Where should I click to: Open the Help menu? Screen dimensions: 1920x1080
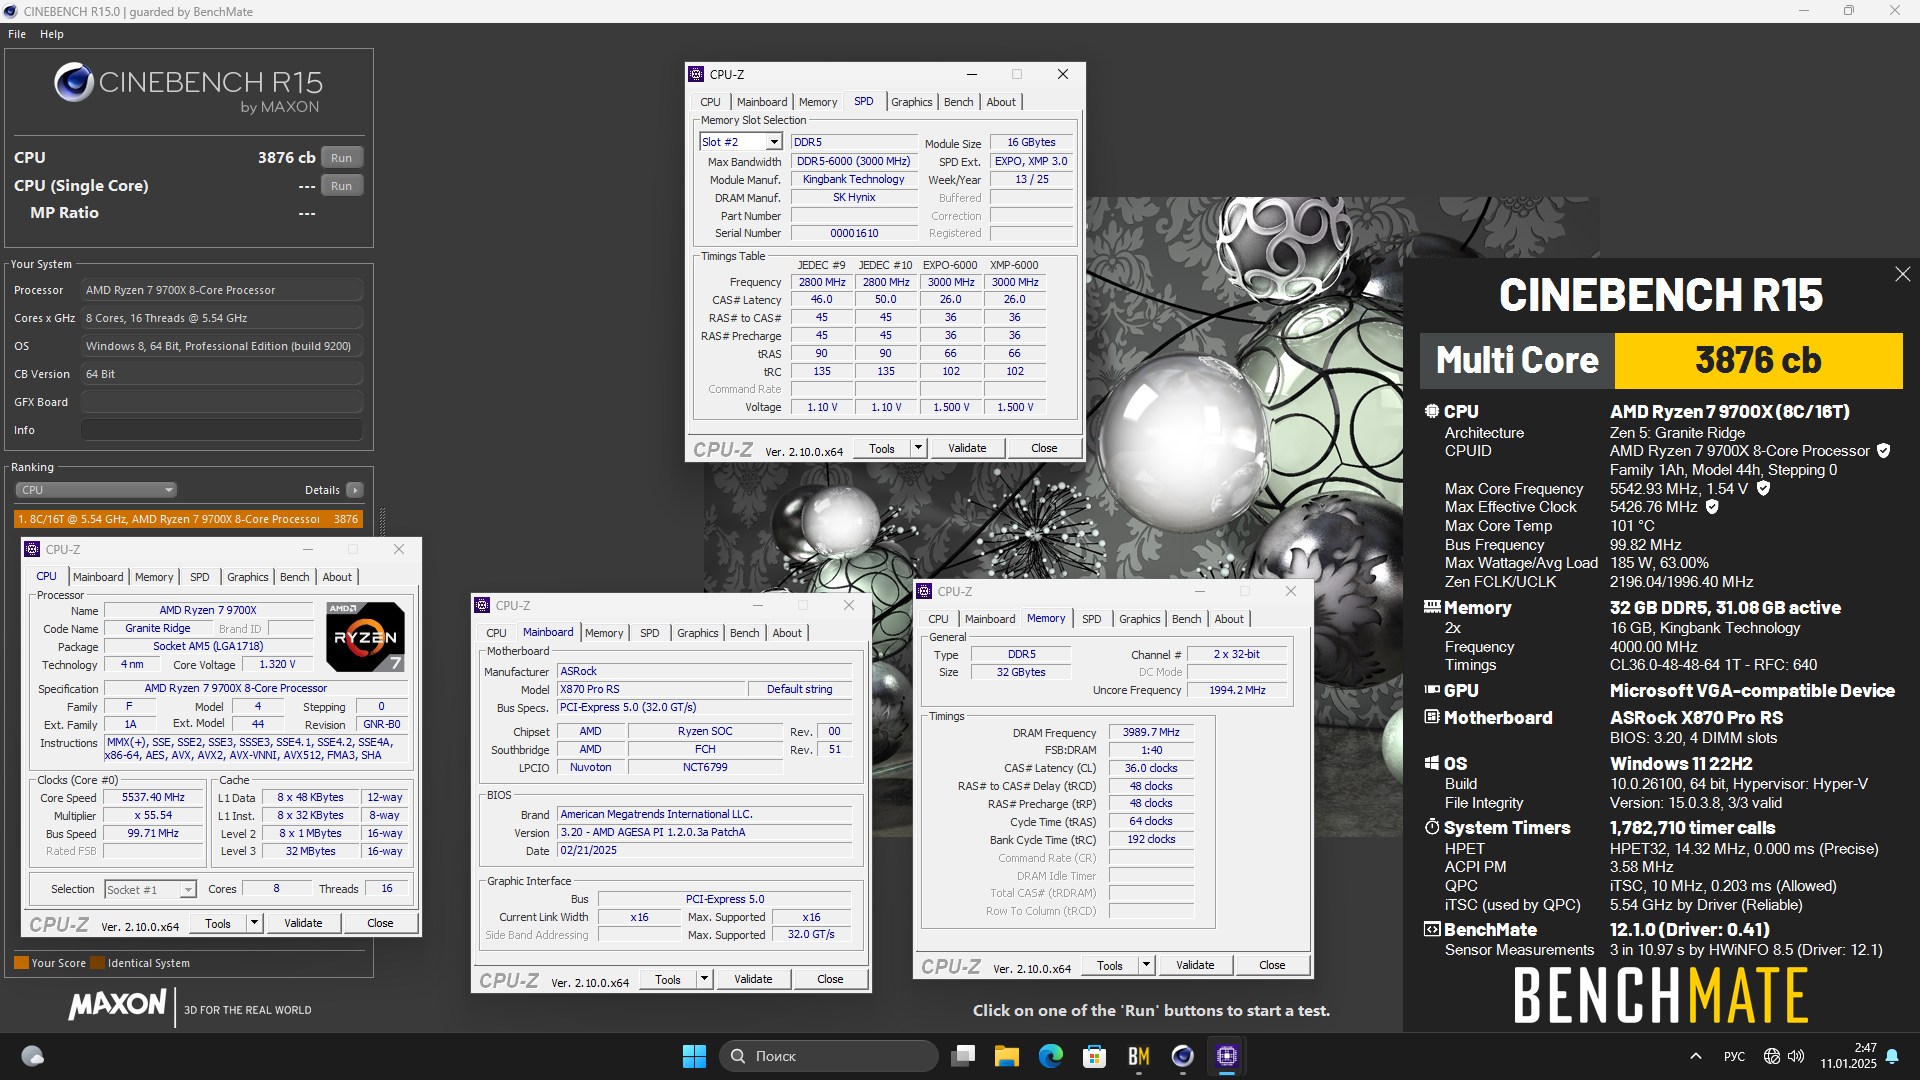pyautogui.click(x=52, y=34)
